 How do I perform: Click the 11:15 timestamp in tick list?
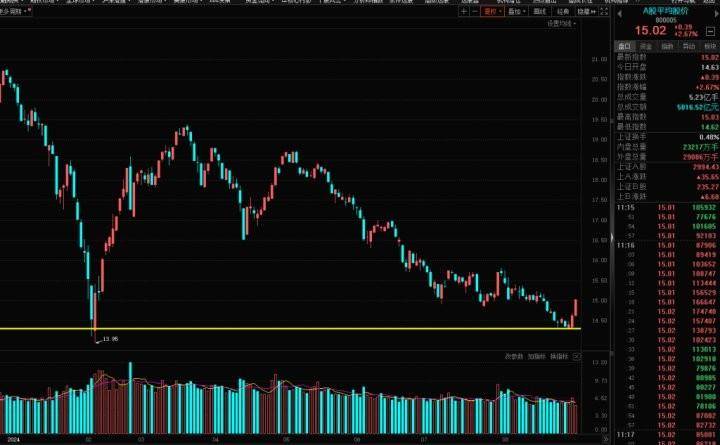pos(625,208)
